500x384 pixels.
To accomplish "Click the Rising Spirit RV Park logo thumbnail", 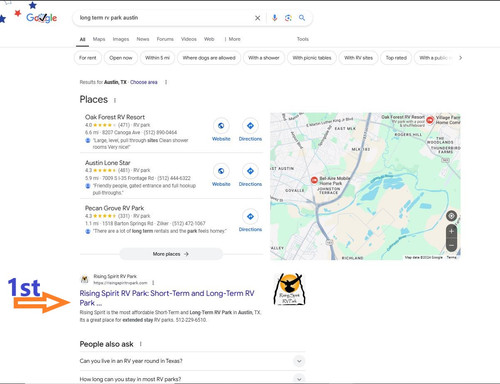I will (x=289, y=289).
